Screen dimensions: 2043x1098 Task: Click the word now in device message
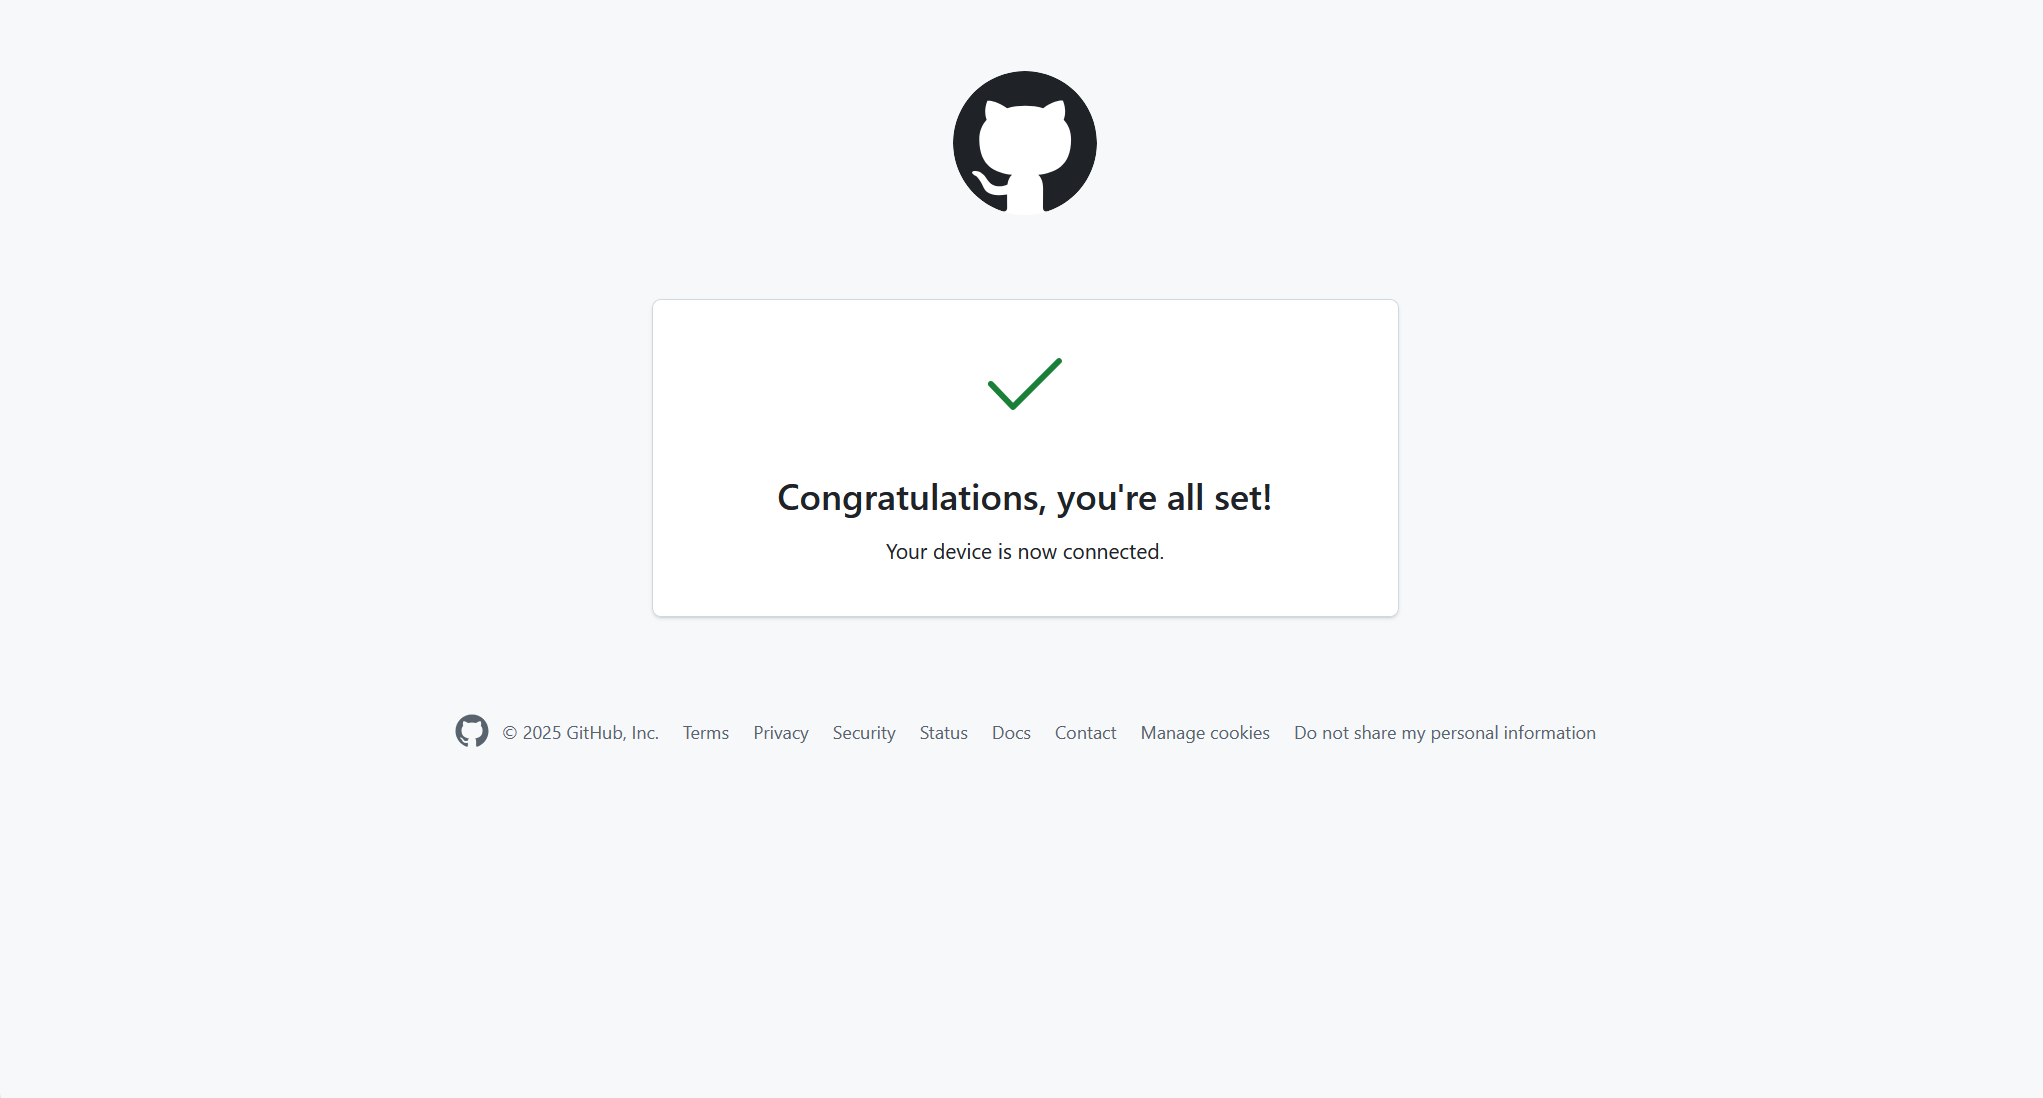click(x=1037, y=552)
